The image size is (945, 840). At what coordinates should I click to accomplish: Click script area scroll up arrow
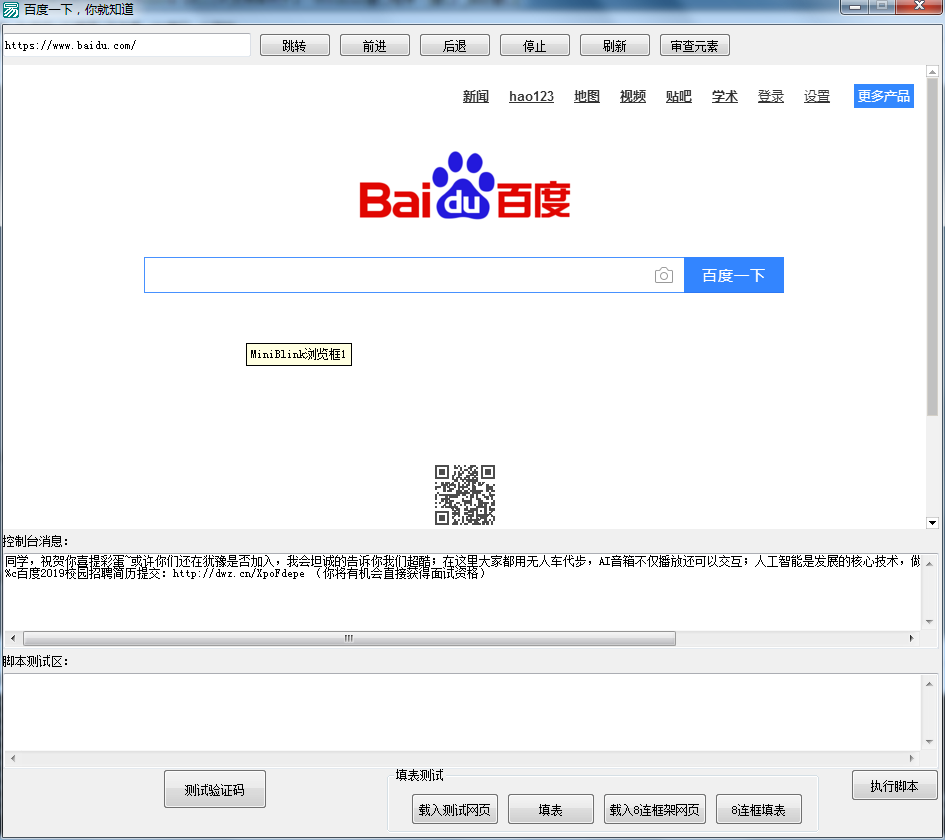929,684
